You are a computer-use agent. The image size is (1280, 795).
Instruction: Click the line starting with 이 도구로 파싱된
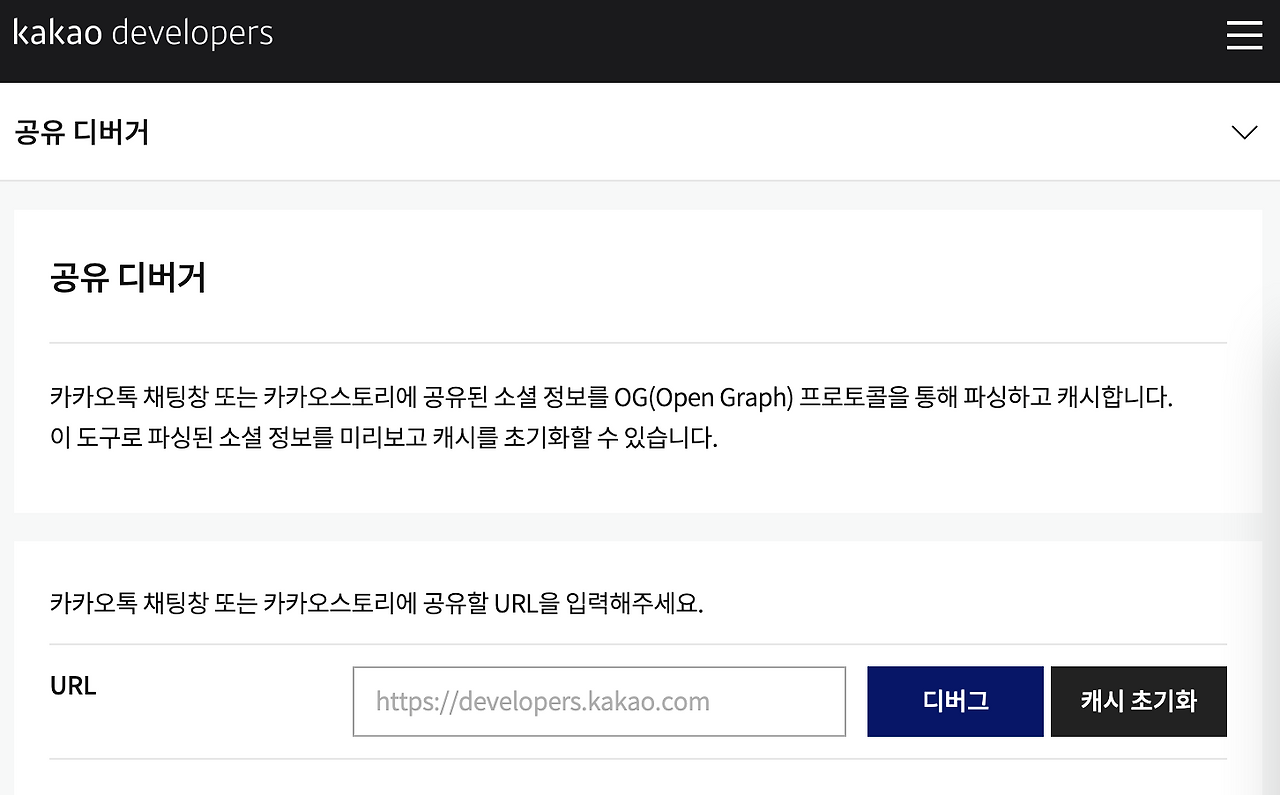point(384,438)
